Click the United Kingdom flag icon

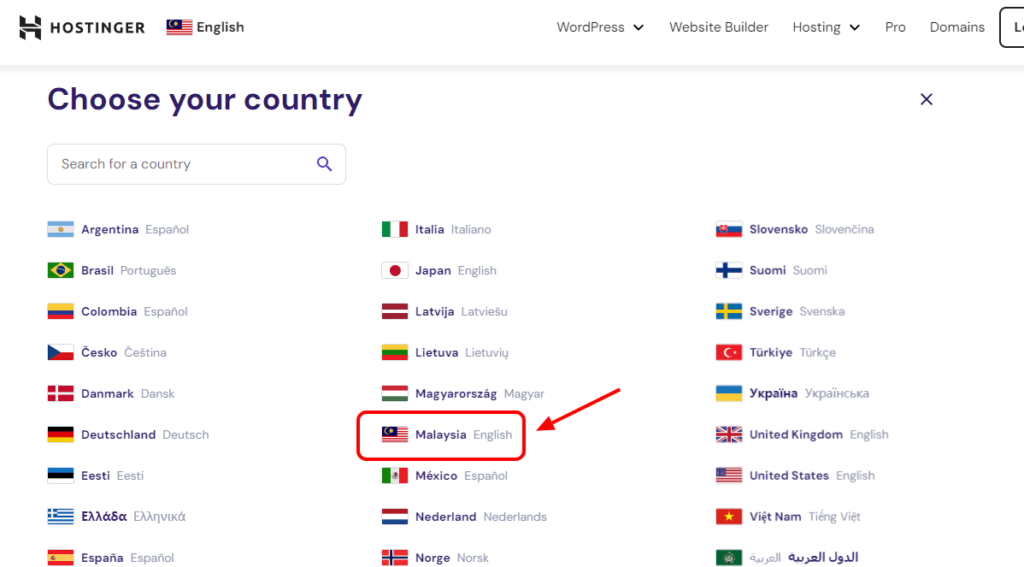coord(728,434)
